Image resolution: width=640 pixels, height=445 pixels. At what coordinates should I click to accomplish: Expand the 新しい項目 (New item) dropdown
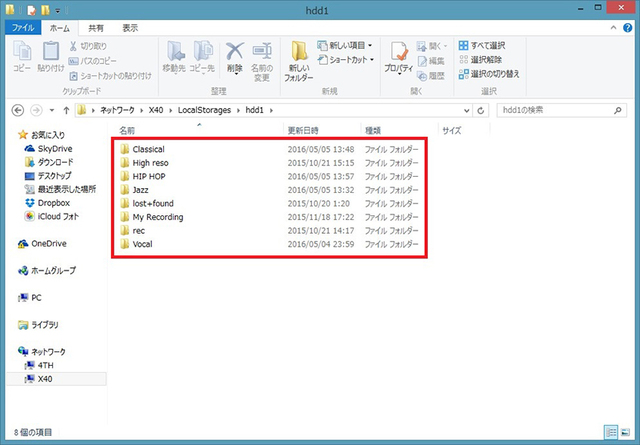[x=344, y=45]
